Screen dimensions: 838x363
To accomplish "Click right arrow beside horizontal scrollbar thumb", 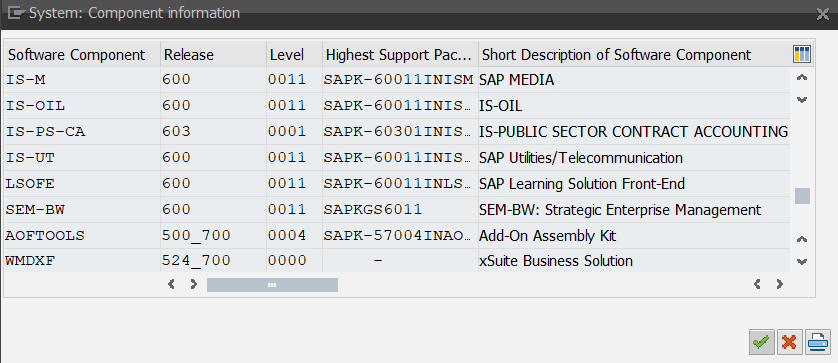I will click(x=194, y=284).
